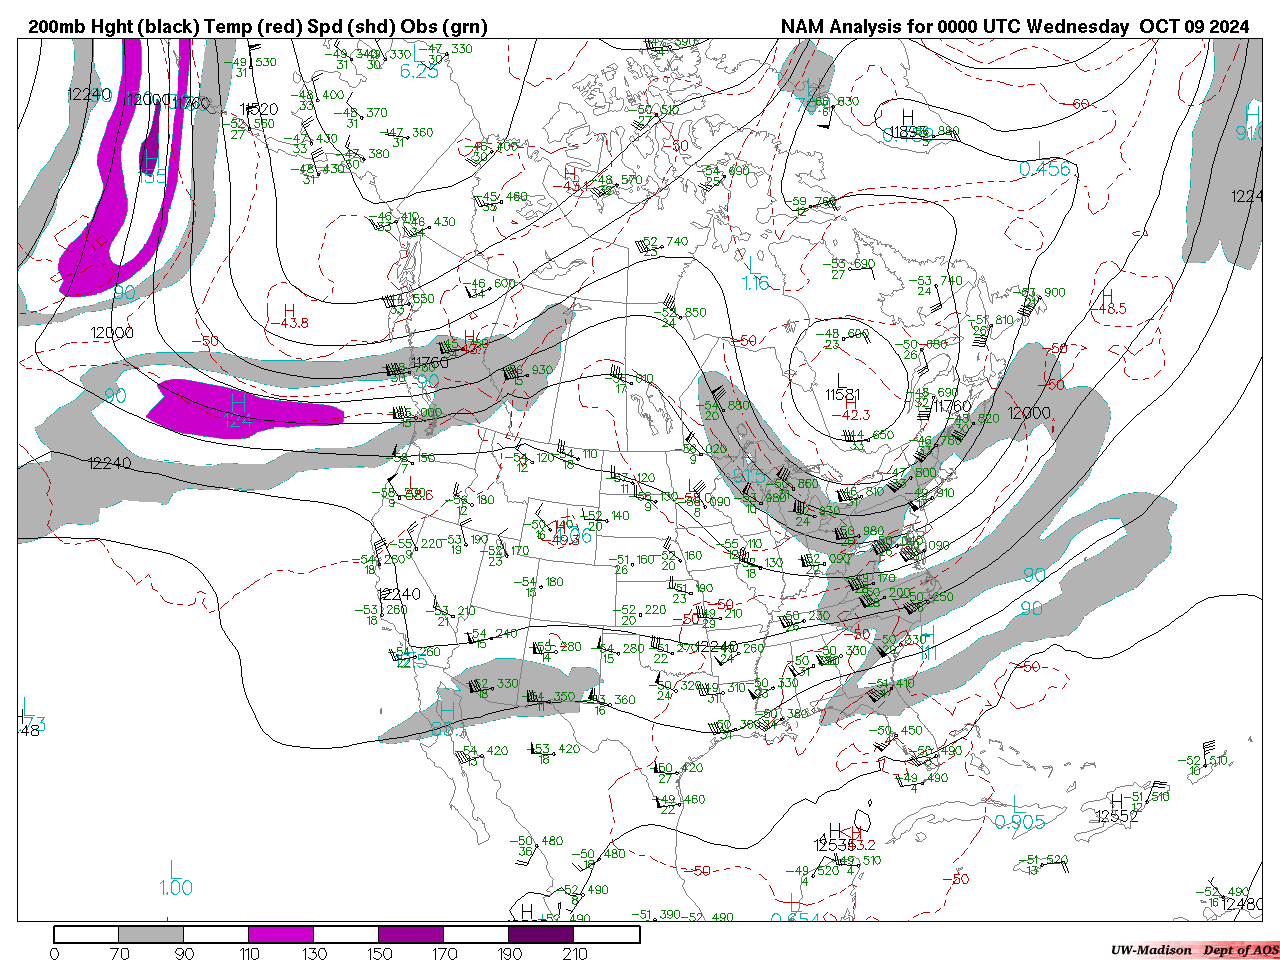Select the purple 150–170 legend swatch
The height and width of the screenshot is (960, 1280).
tap(411, 934)
